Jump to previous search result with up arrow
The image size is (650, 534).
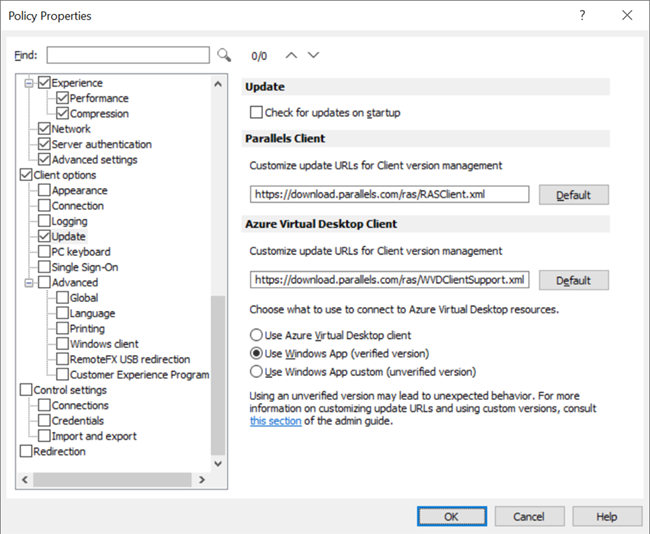[x=292, y=55]
